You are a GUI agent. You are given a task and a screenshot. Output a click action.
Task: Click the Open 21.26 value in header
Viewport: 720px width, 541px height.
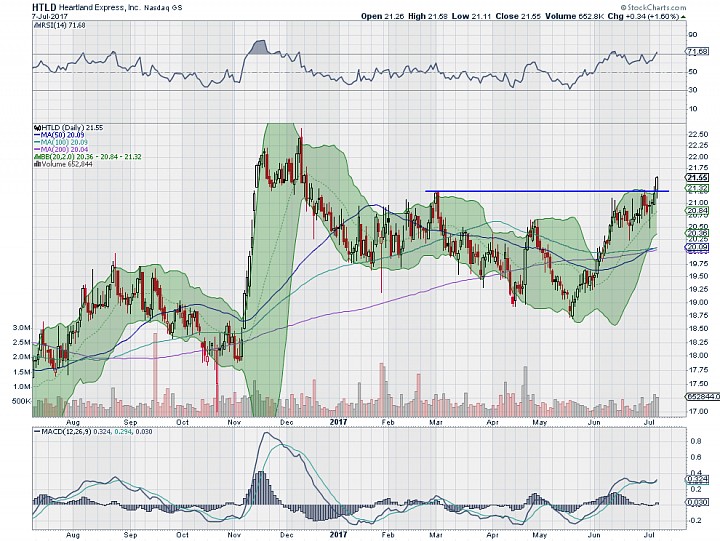tap(382, 16)
